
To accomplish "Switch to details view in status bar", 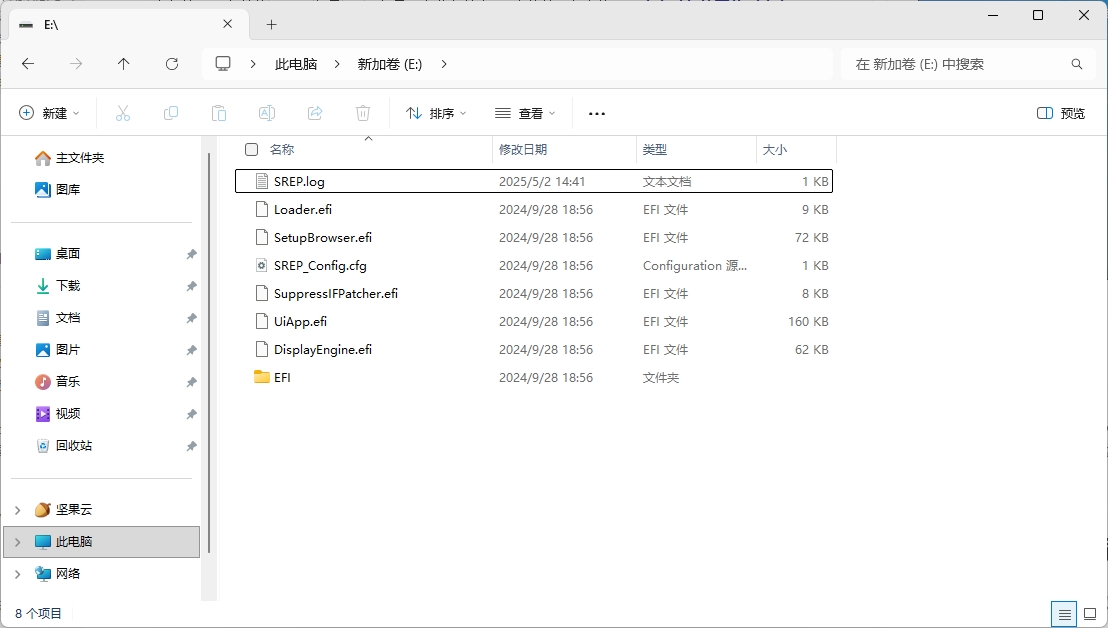I will [x=1065, y=614].
